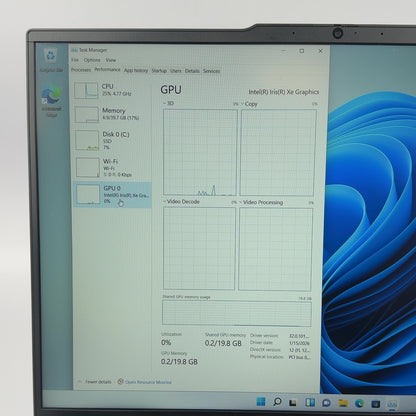Click the Video Processing usage graph
This screenshot has width=416, height=416.
276,249
